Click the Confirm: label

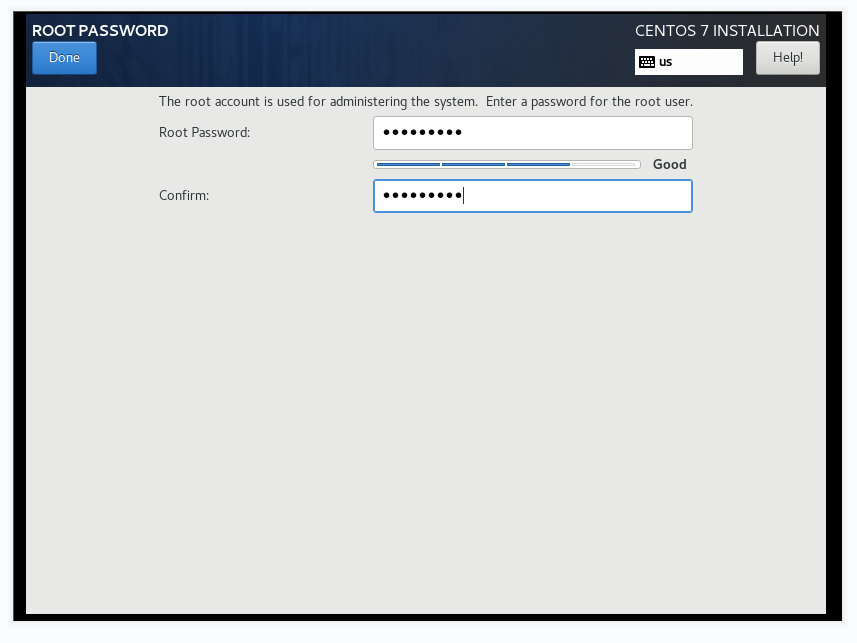[x=184, y=196]
